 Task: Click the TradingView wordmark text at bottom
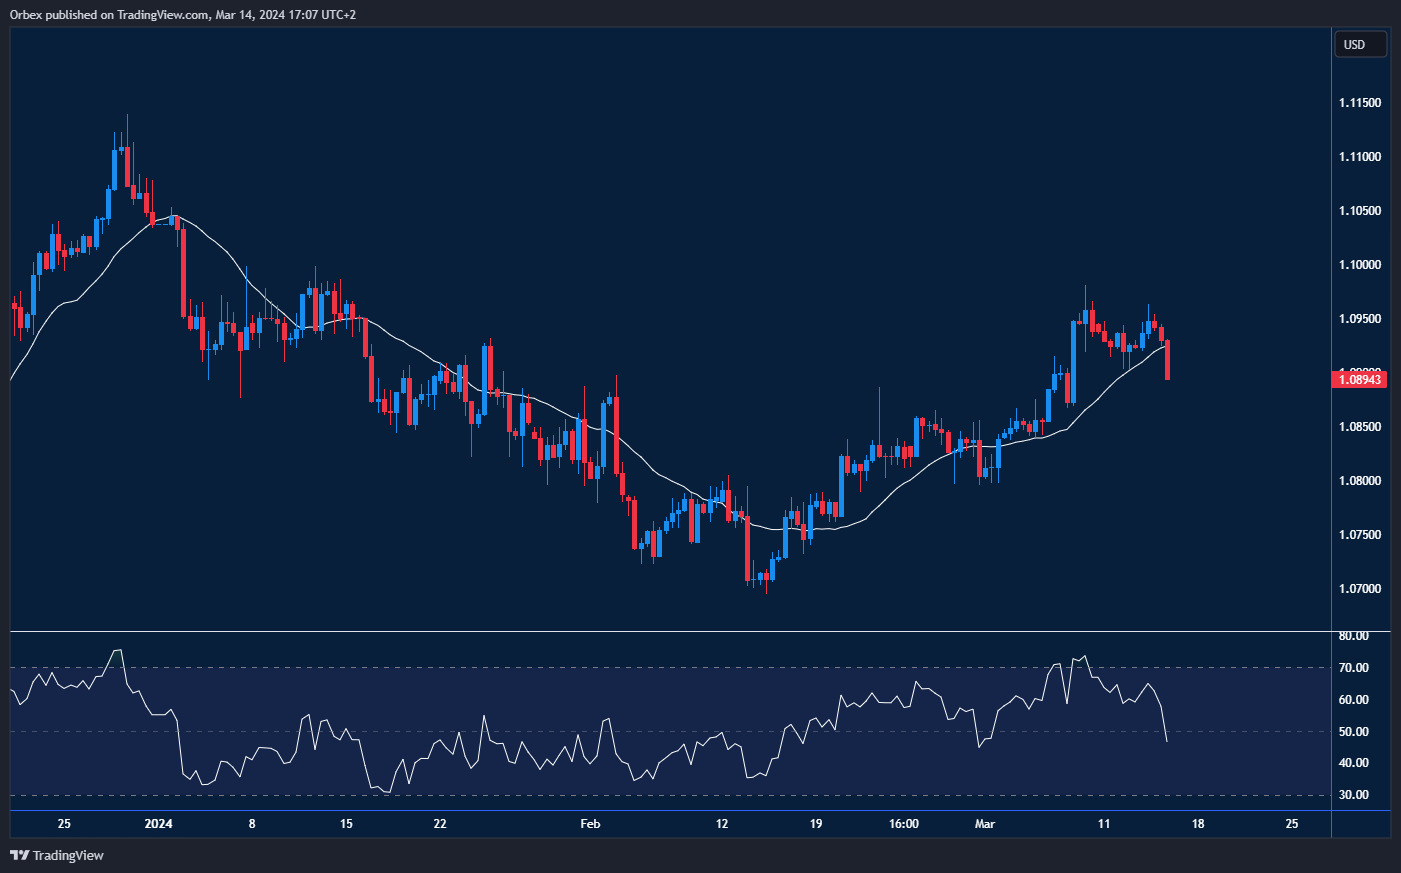[x=68, y=855]
